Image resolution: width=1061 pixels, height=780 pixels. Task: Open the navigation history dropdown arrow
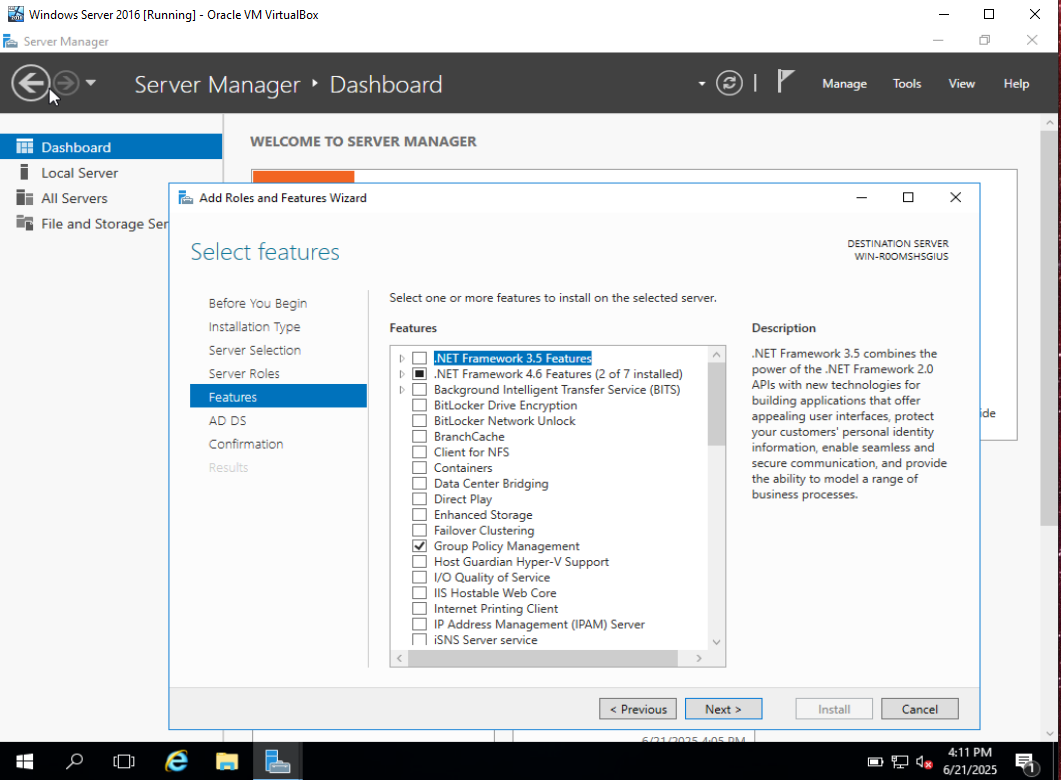[91, 83]
